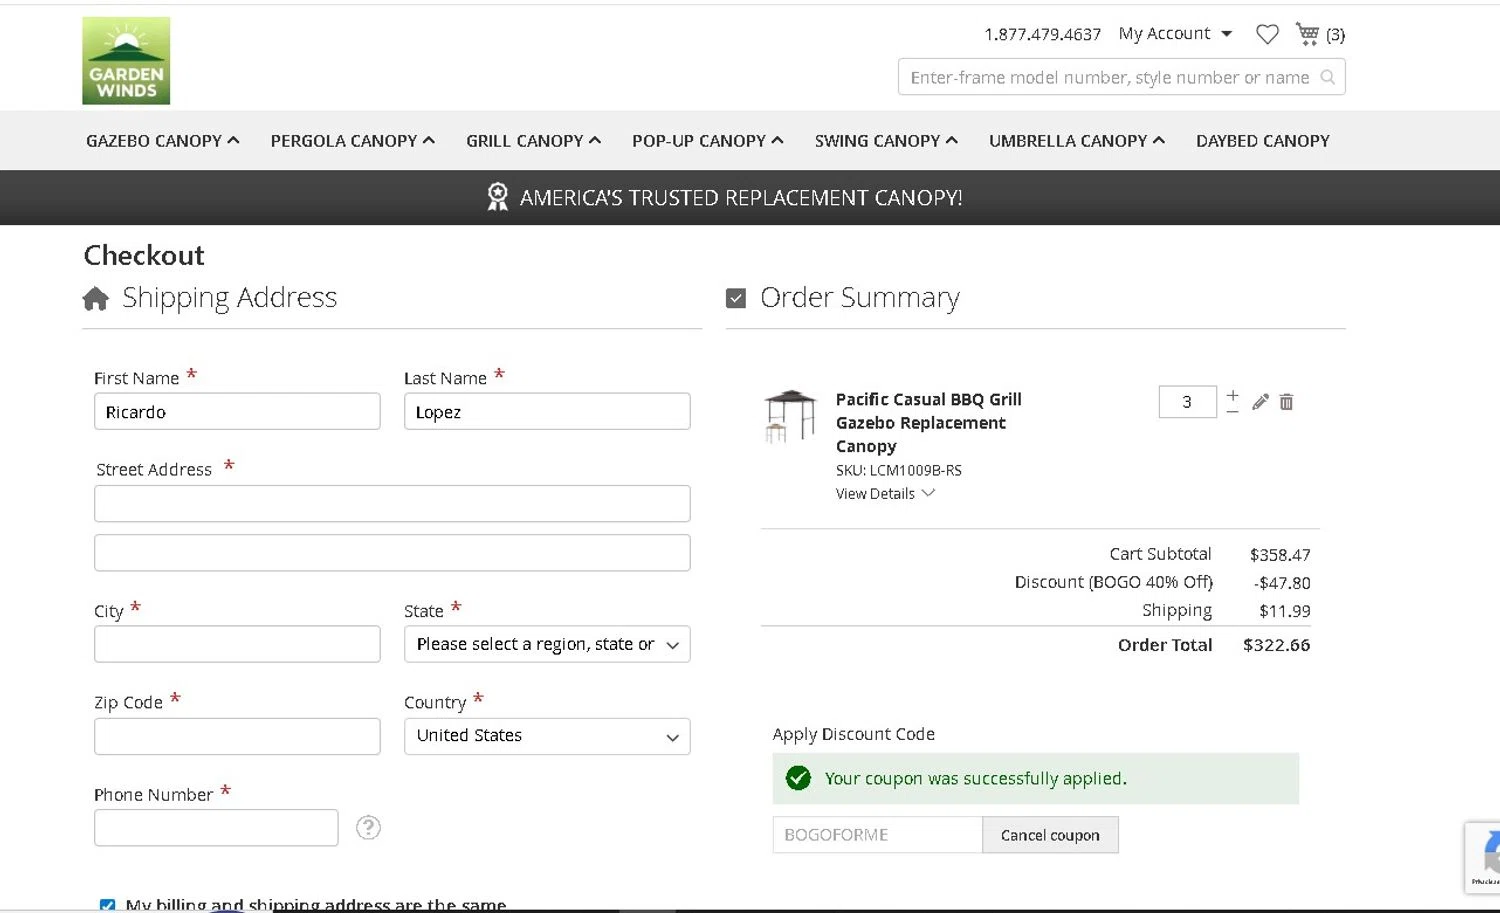Expand the Pop-Up Canopy menu
Viewport: 1500px width, 913px height.
(708, 141)
